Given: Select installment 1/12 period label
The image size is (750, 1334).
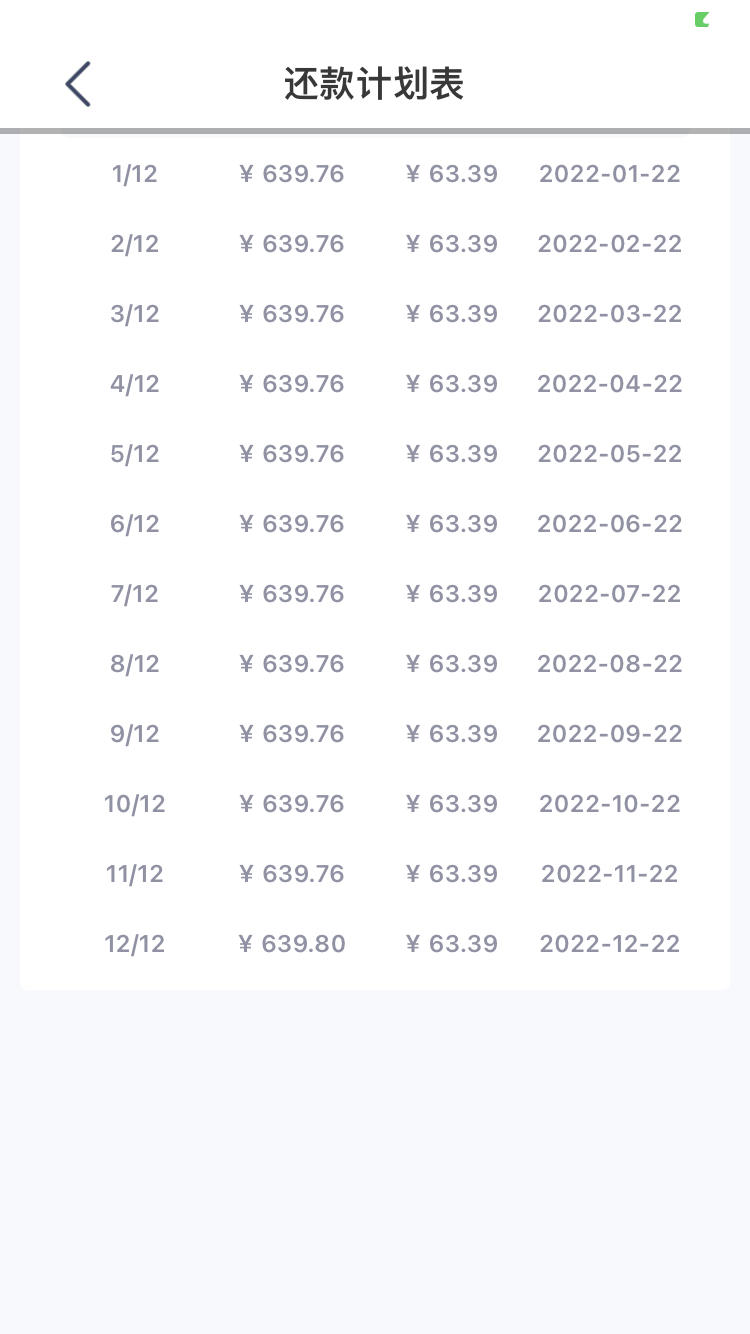Looking at the screenshot, I should point(135,174).
